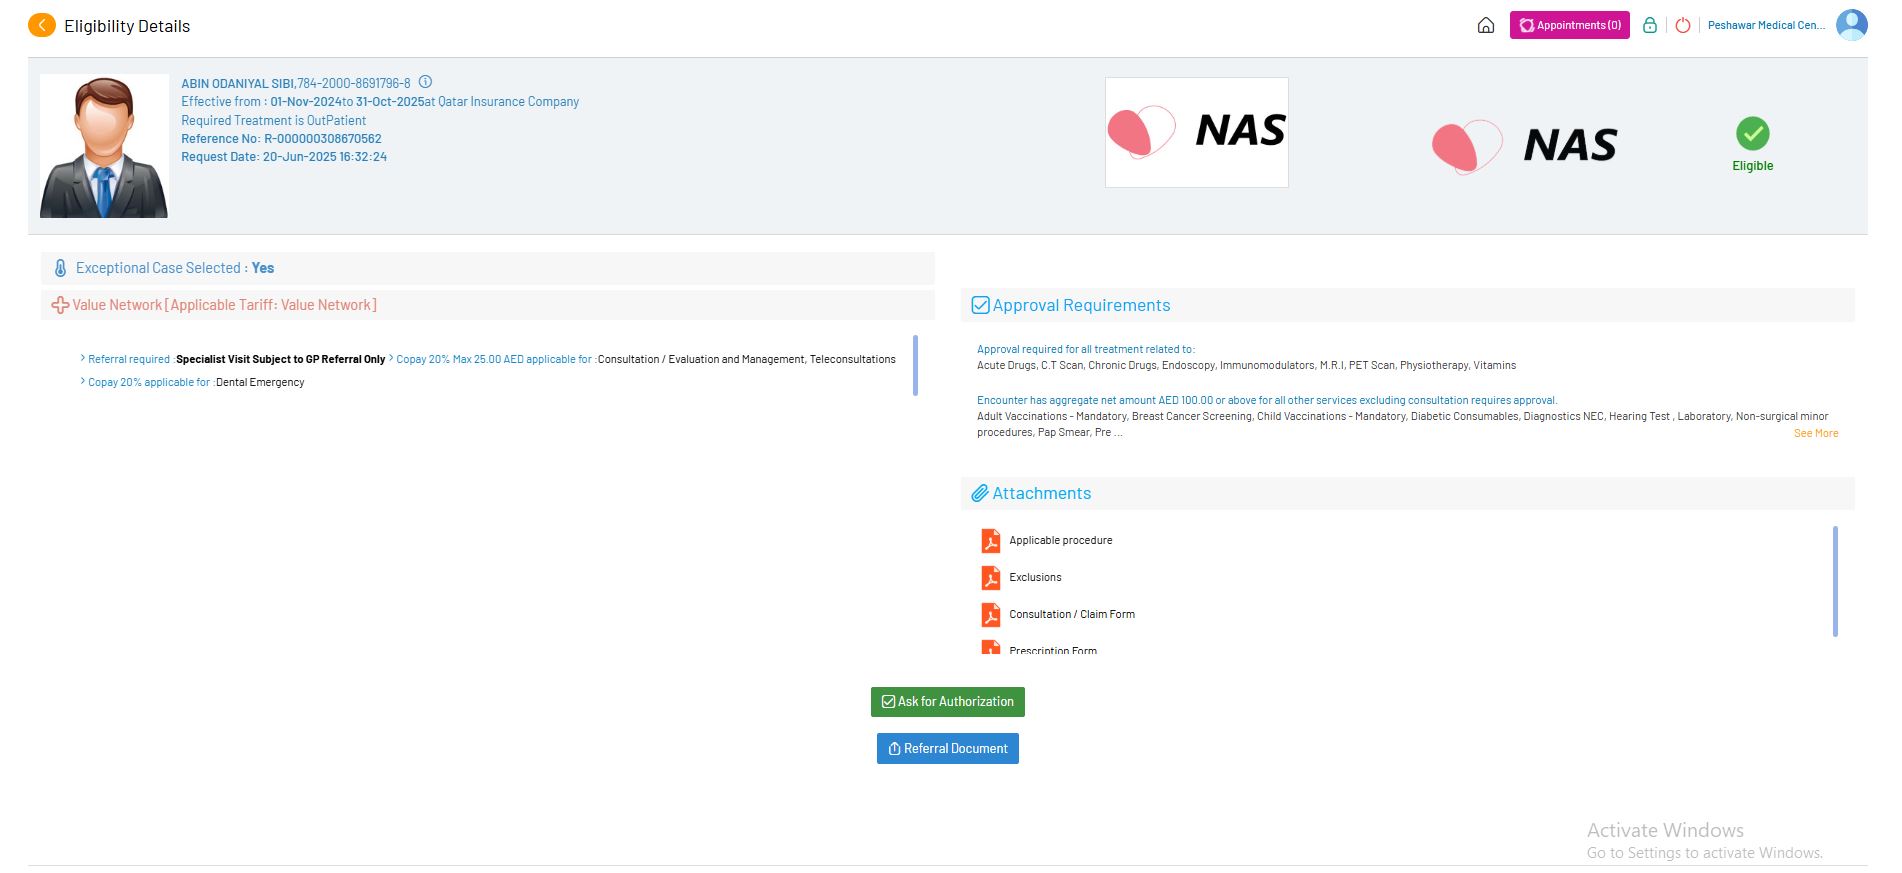
Task: Select the patient name ABIN ODANIYAL SIBI
Action: click(238, 83)
